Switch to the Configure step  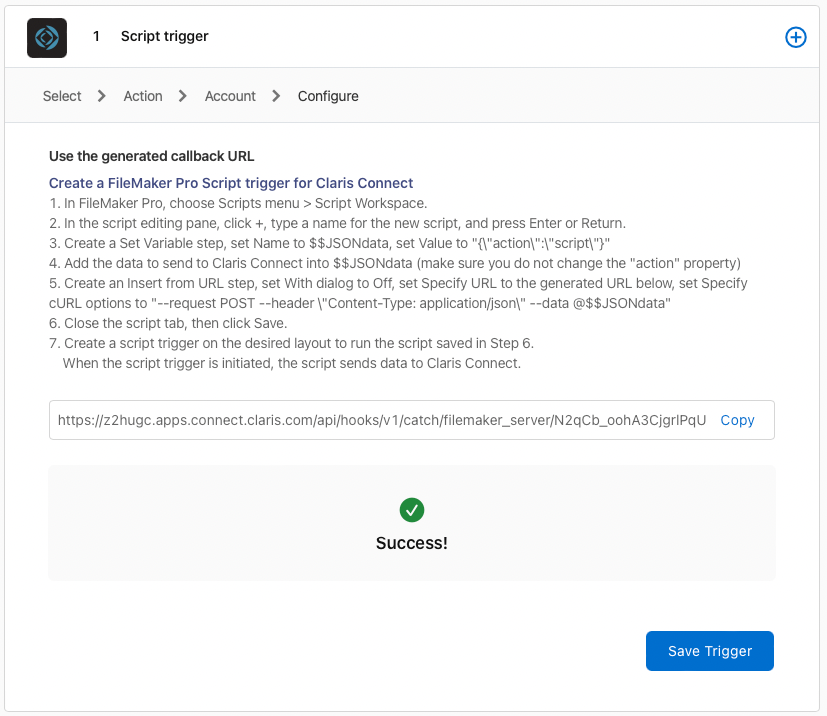coord(328,96)
